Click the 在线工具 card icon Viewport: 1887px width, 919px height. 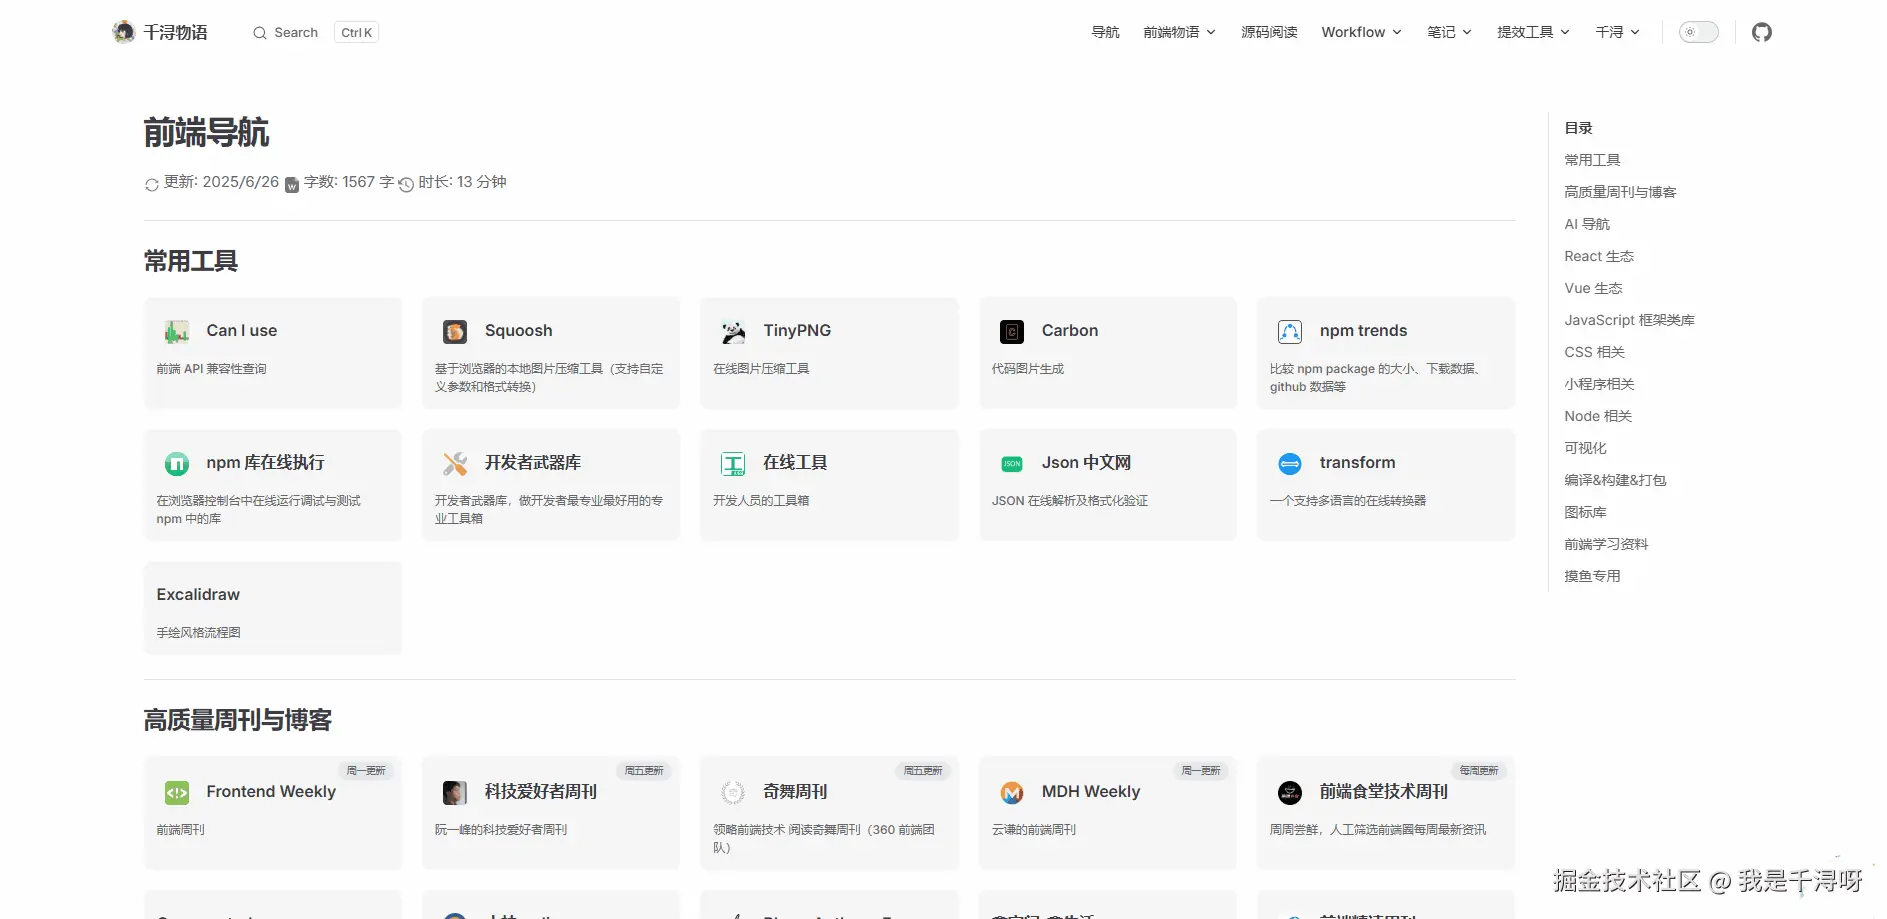pos(733,463)
